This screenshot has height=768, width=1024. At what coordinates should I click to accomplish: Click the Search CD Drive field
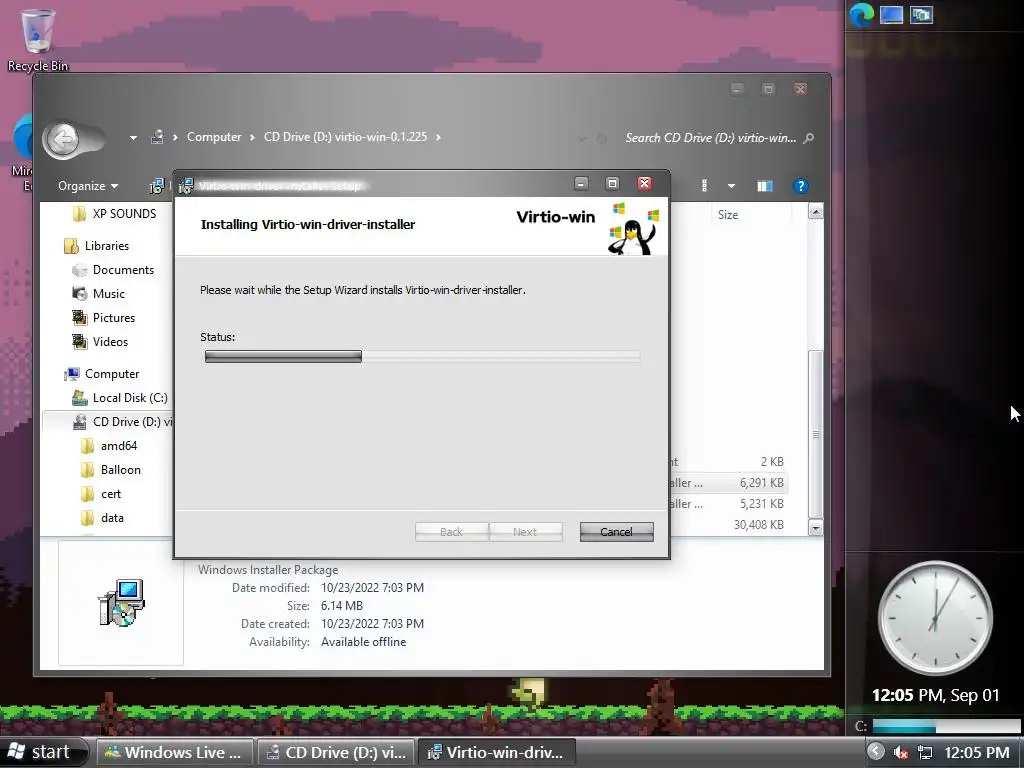coord(710,138)
